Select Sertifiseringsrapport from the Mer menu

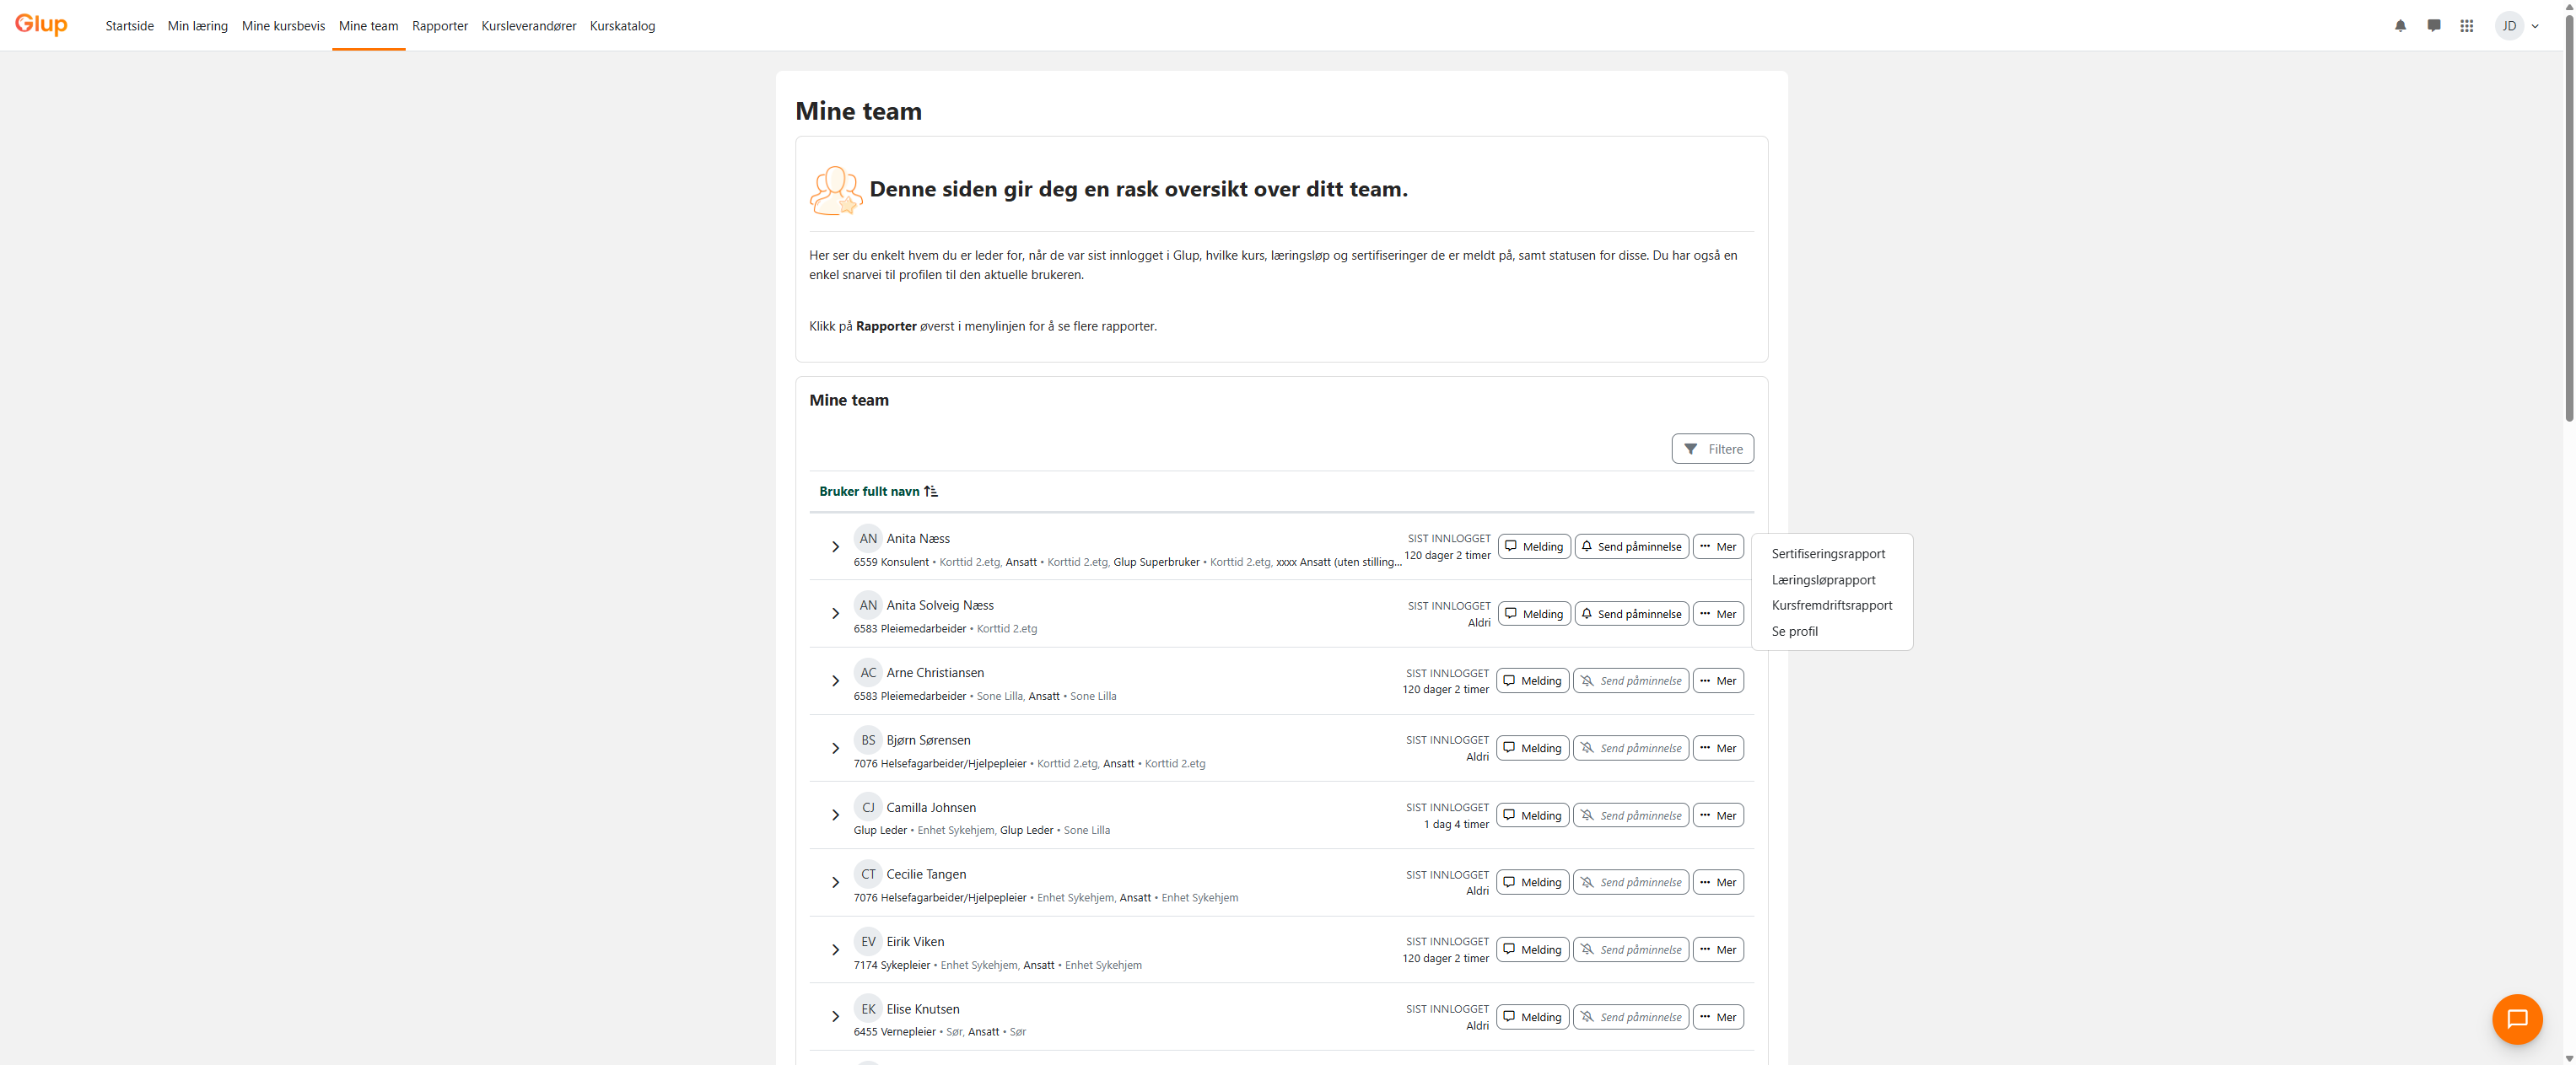[x=1828, y=554]
